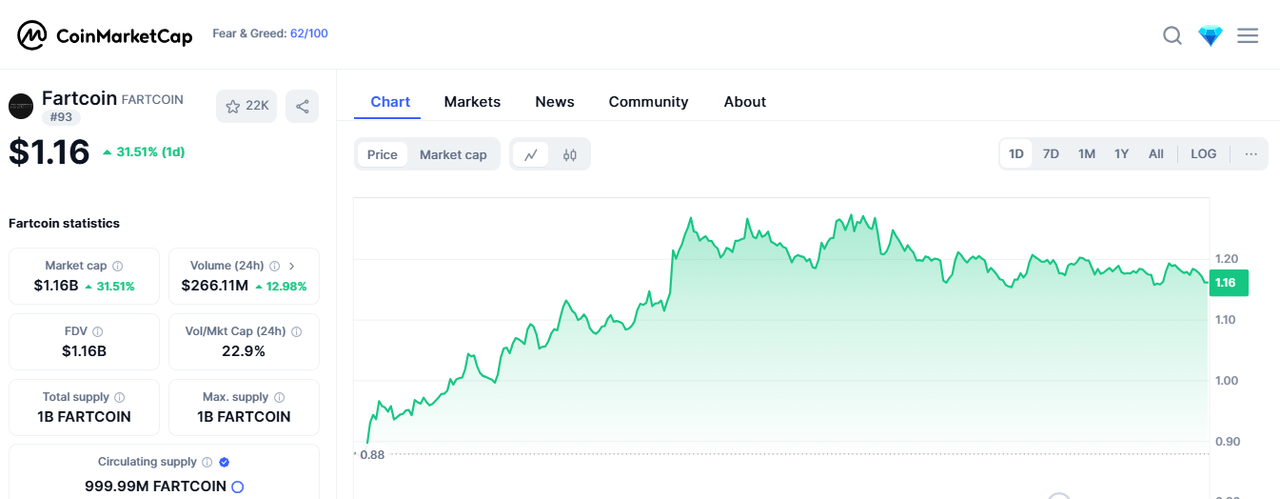Set chart range to 1Y
The width and height of the screenshot is (1280, 499).
1122,154
